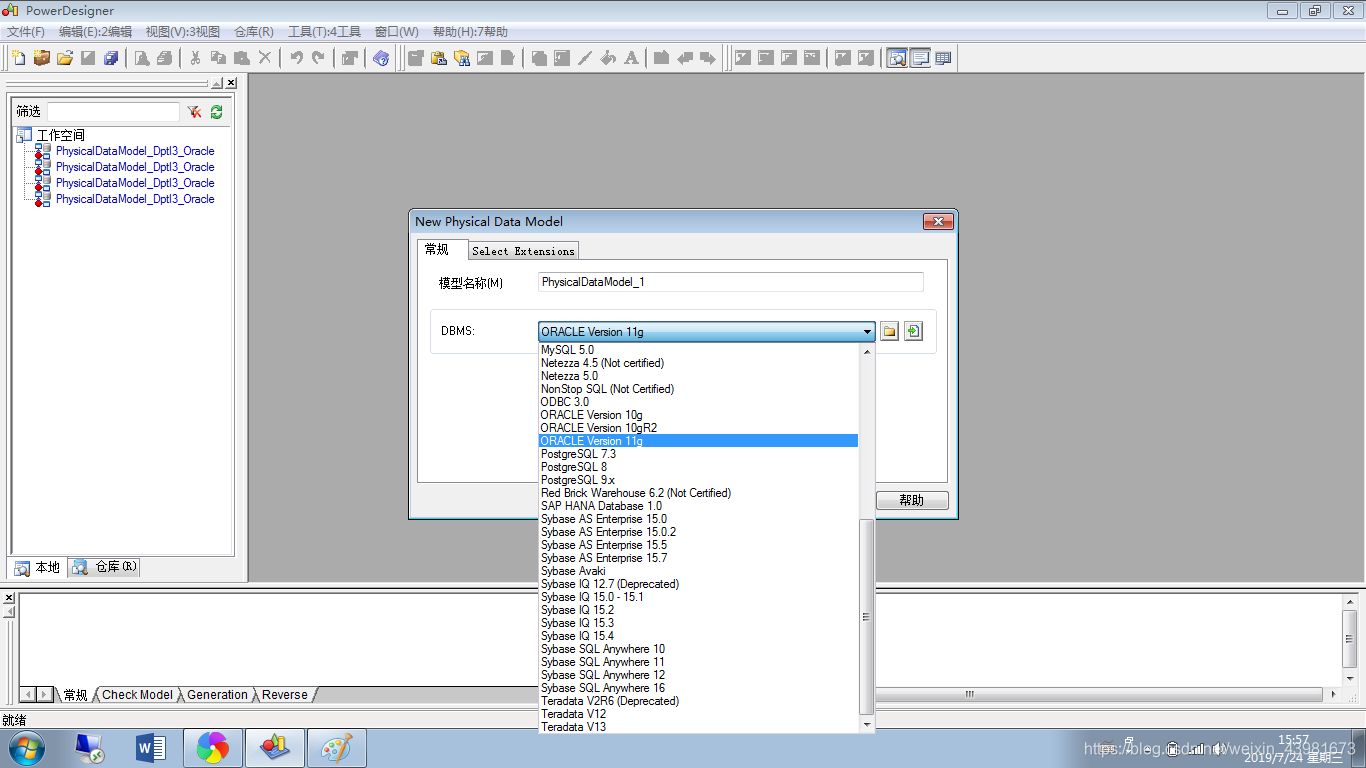Viewport: 1366px width, 768px height.
Task: Choose ODBC 3.0 from the list
Action: [698, 402]
